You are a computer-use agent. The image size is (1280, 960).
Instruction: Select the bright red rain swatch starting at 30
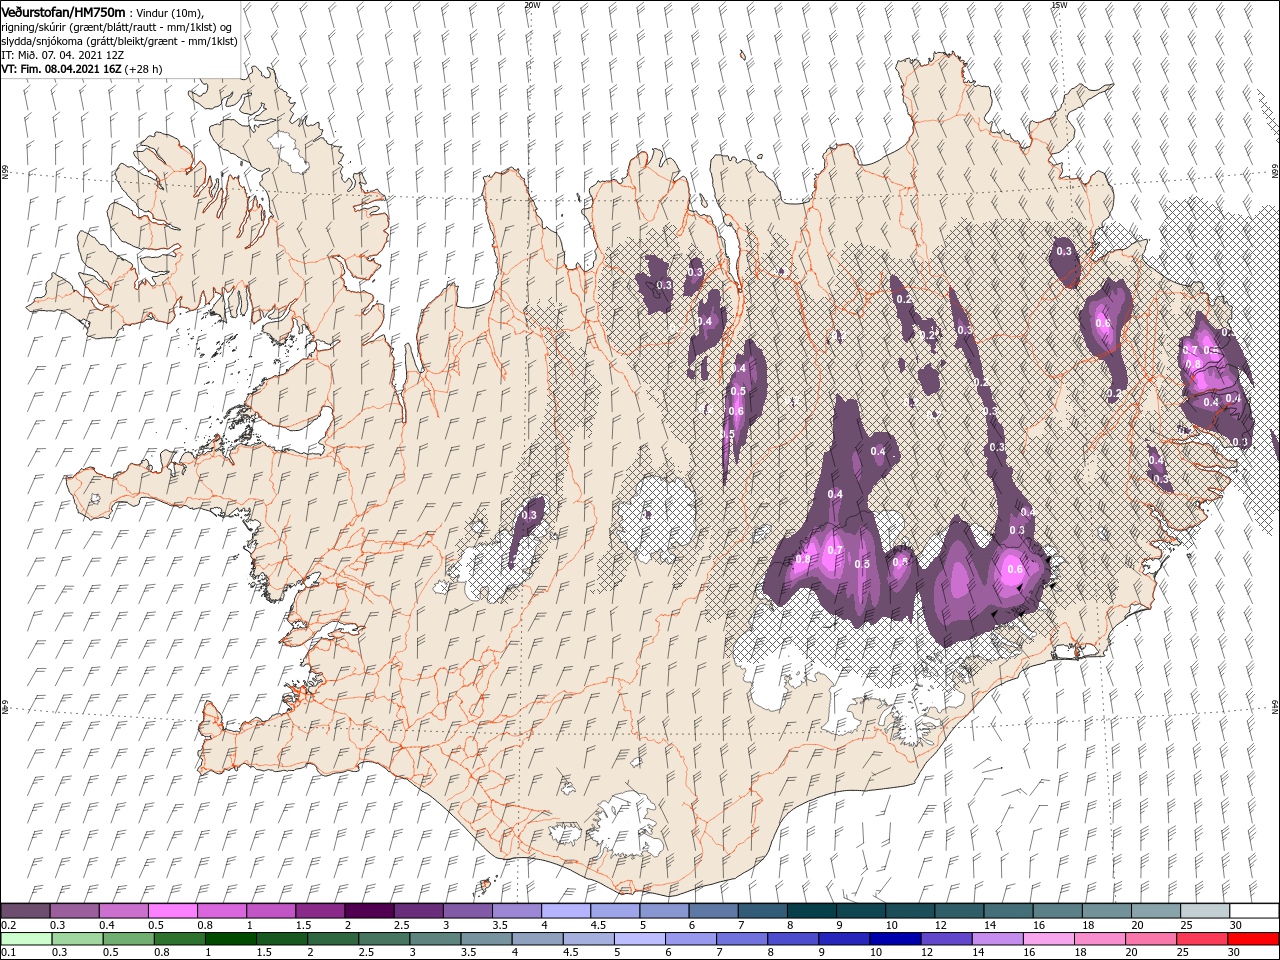click(1252, 939)
